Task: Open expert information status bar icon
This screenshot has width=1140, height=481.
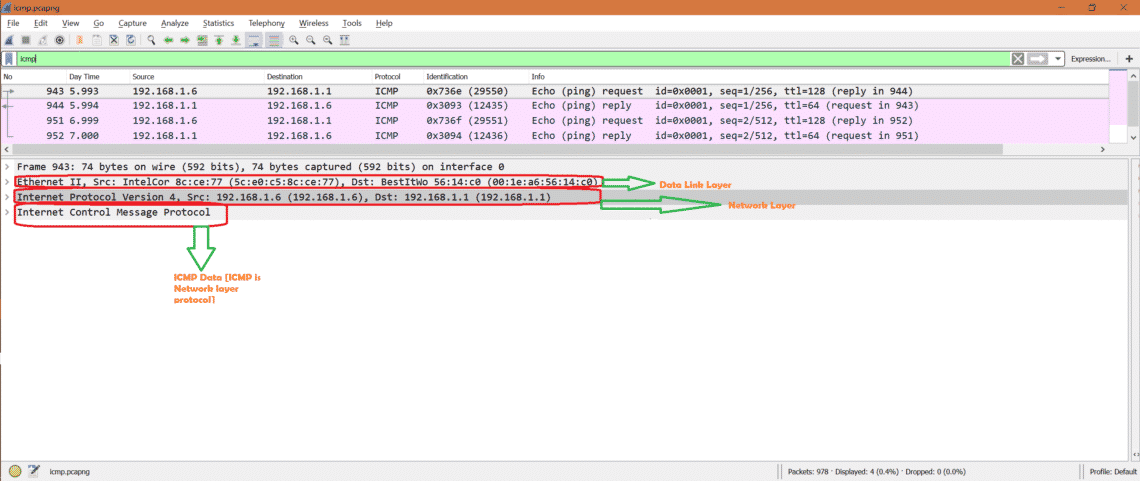Action: click(x=15, y=471)
